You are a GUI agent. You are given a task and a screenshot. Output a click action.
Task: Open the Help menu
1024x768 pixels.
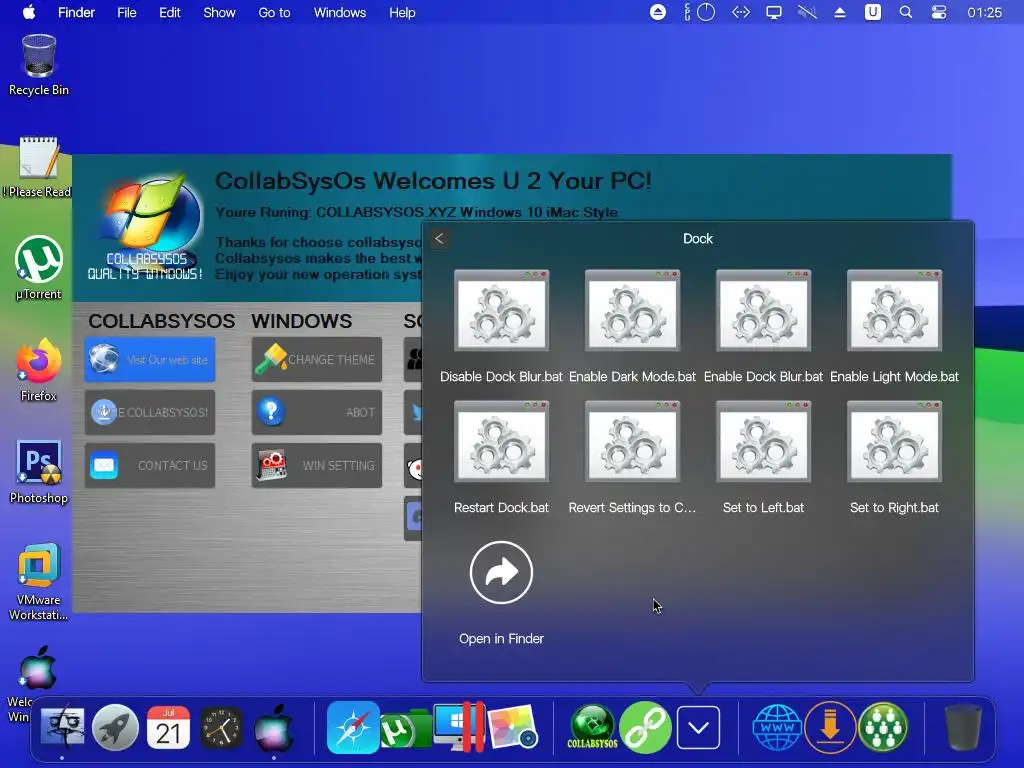[402, 12]
